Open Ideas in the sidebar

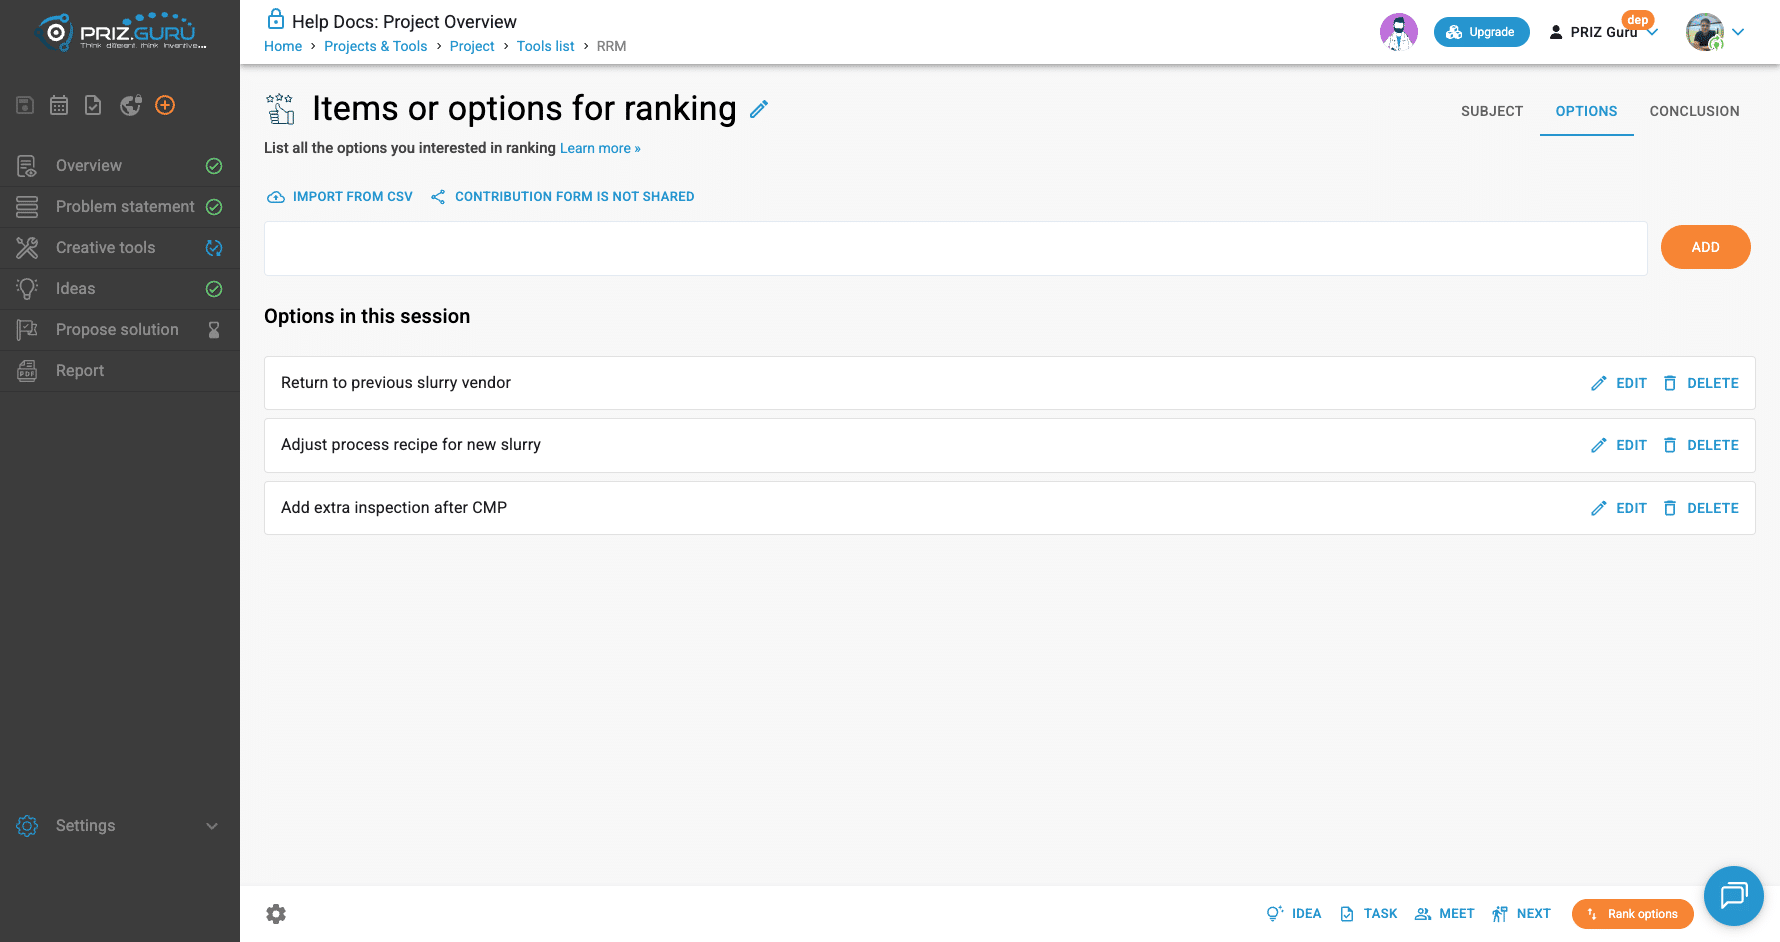[120, 289]
